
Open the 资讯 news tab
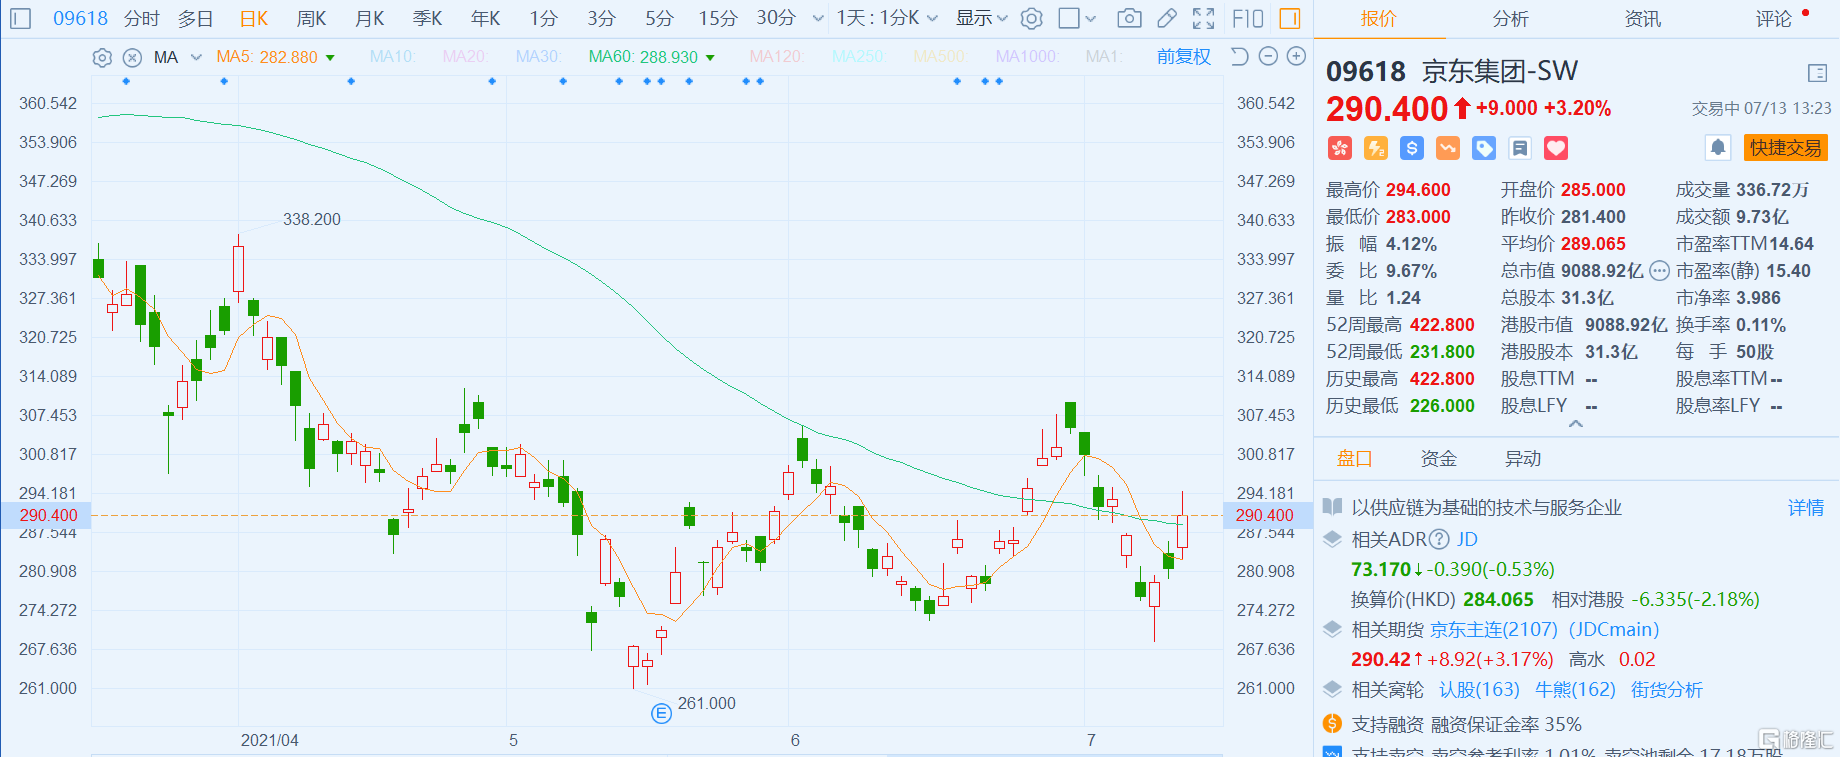(x=1642, y=19)
